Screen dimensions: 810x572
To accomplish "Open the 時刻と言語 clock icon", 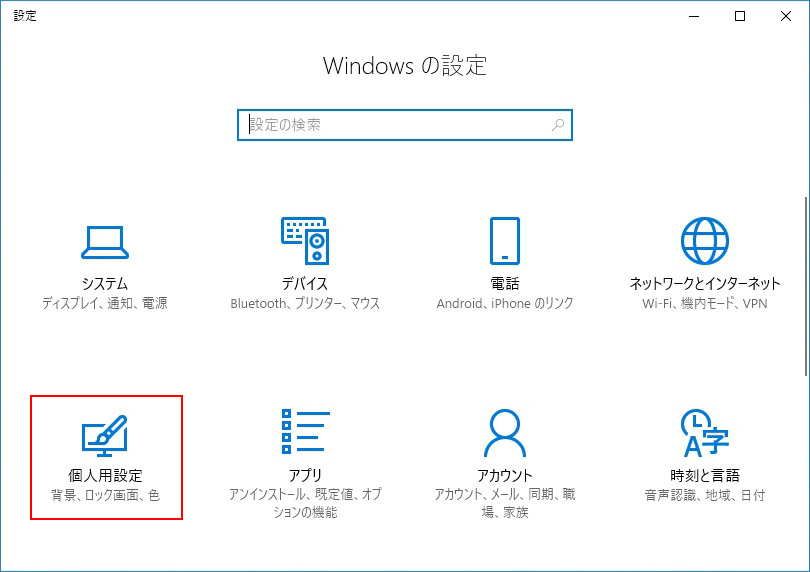I will (705, 433).
